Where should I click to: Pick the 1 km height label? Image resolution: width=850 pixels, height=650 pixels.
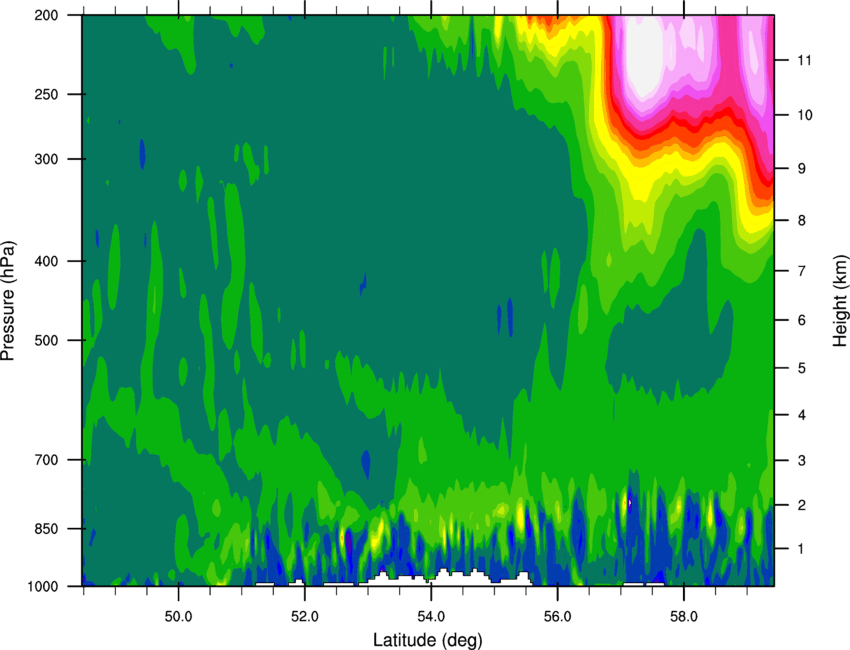802,549
